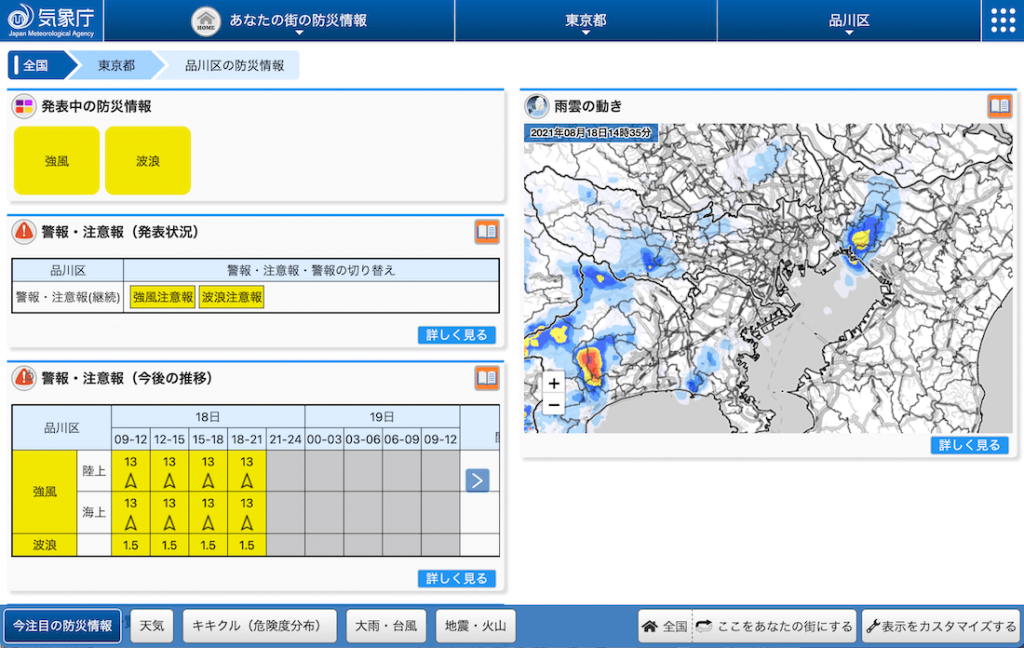Click ここをあなたの街にする button
1024x648 pixels.
coord(775,627)
